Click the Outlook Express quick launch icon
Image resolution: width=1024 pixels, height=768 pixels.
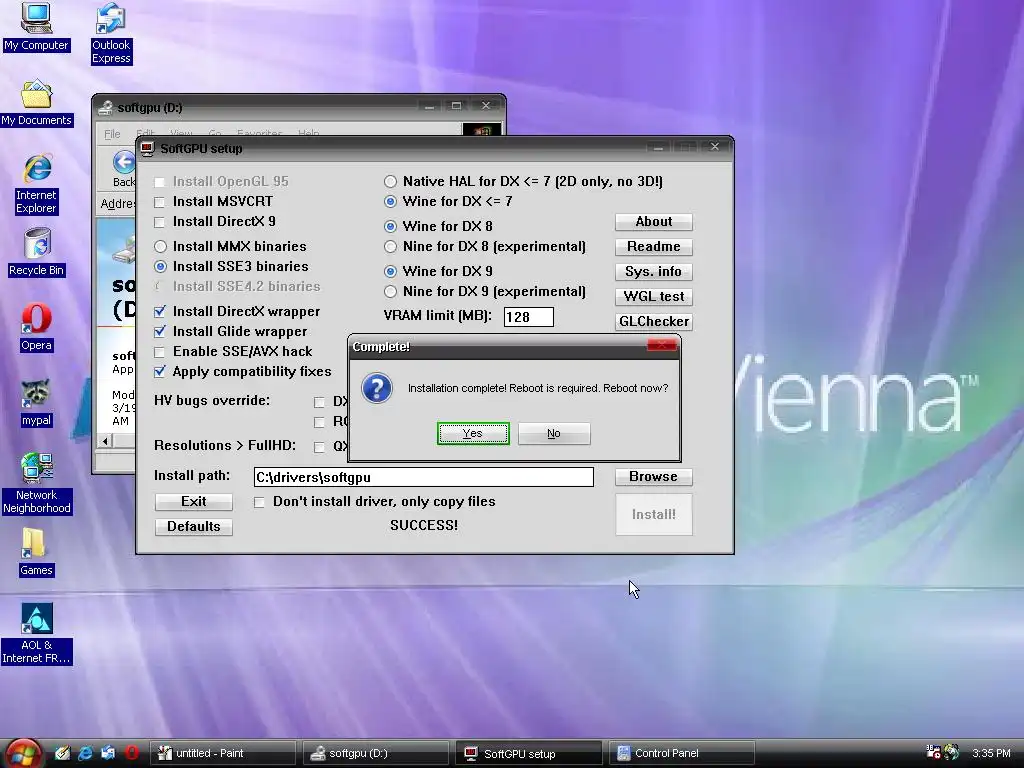(x=108, y=753)
